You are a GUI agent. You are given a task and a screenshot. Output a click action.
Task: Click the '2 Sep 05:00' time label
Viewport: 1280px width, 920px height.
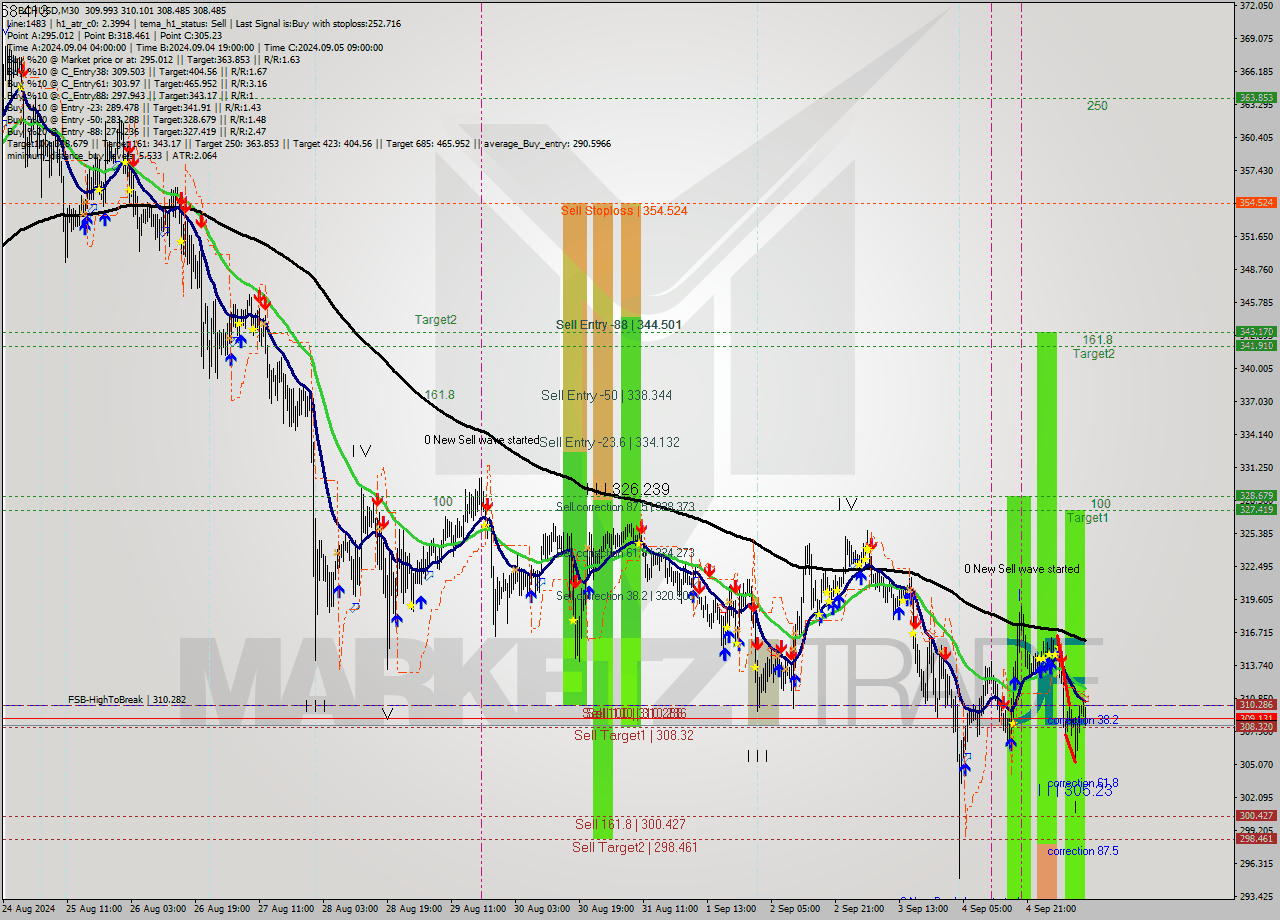click(x=795, y=909)
